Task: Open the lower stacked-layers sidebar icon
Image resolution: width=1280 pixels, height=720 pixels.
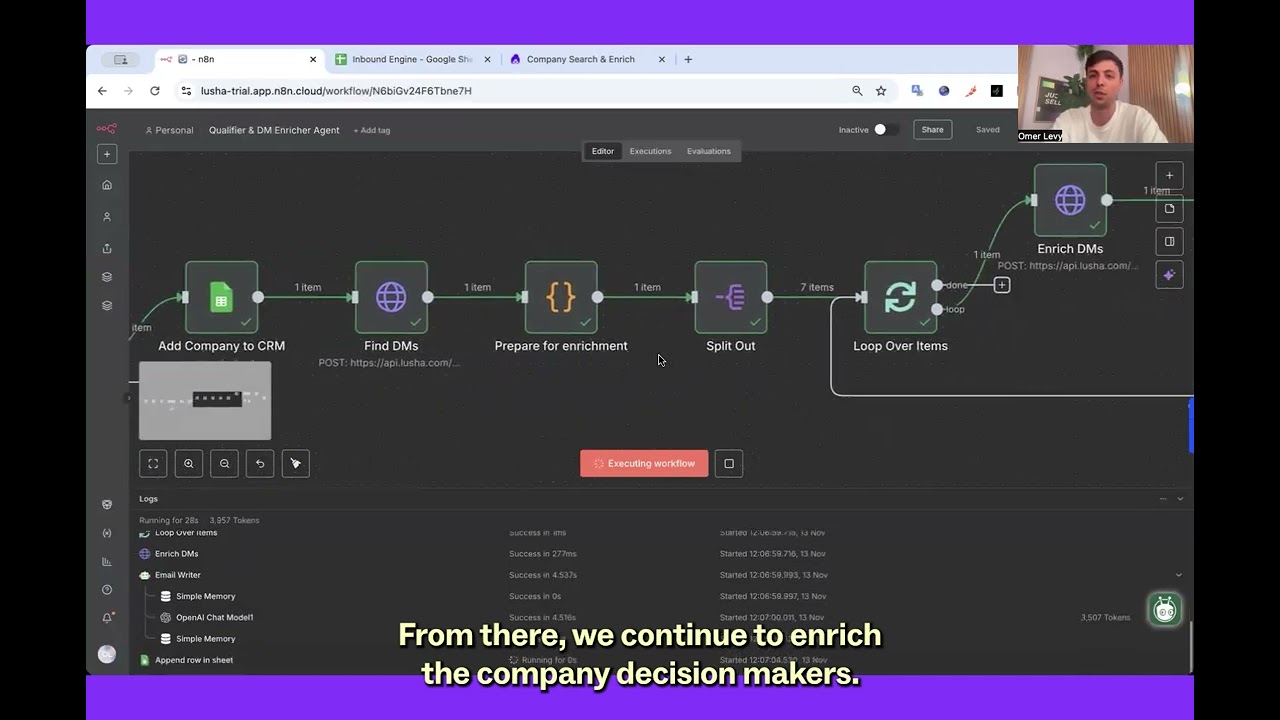Action: pyautogui.click(x=107, y=306)
